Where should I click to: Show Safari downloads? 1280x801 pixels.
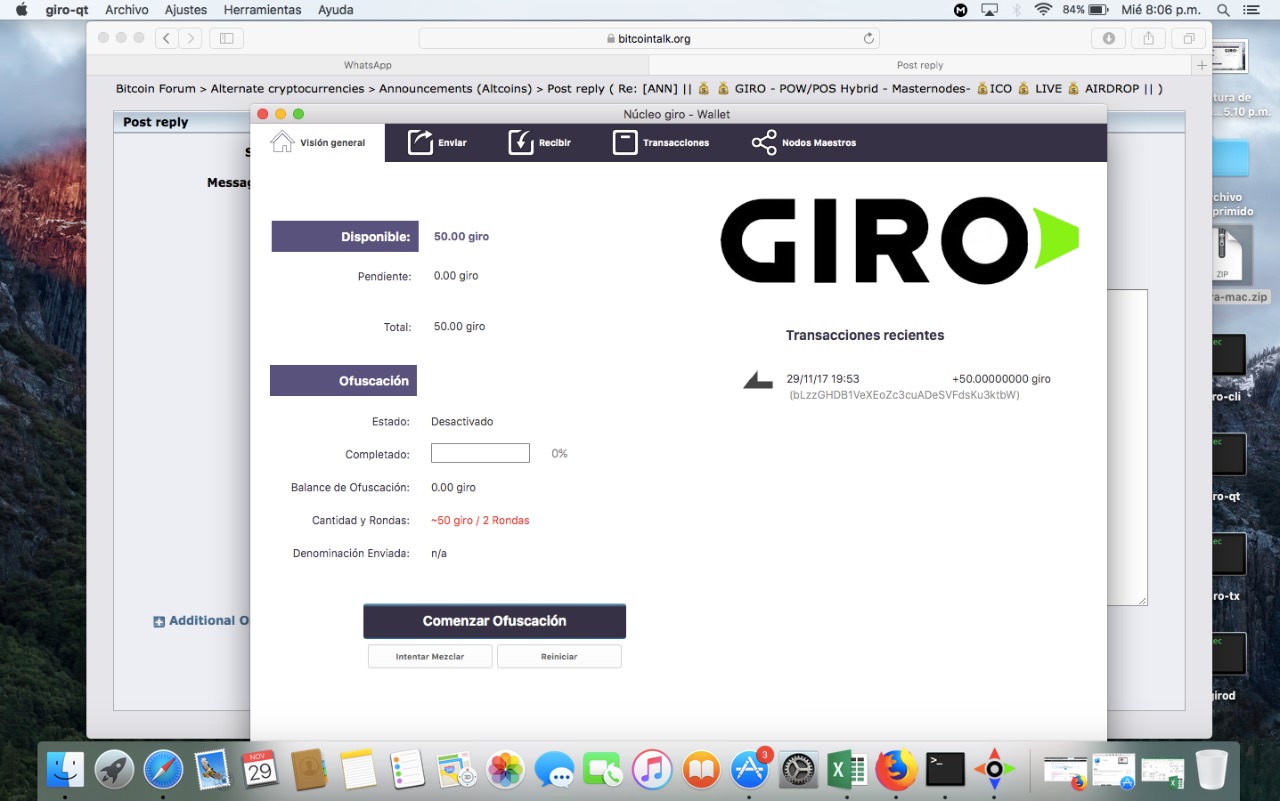pyautogui.click(x=1108, y=38)
